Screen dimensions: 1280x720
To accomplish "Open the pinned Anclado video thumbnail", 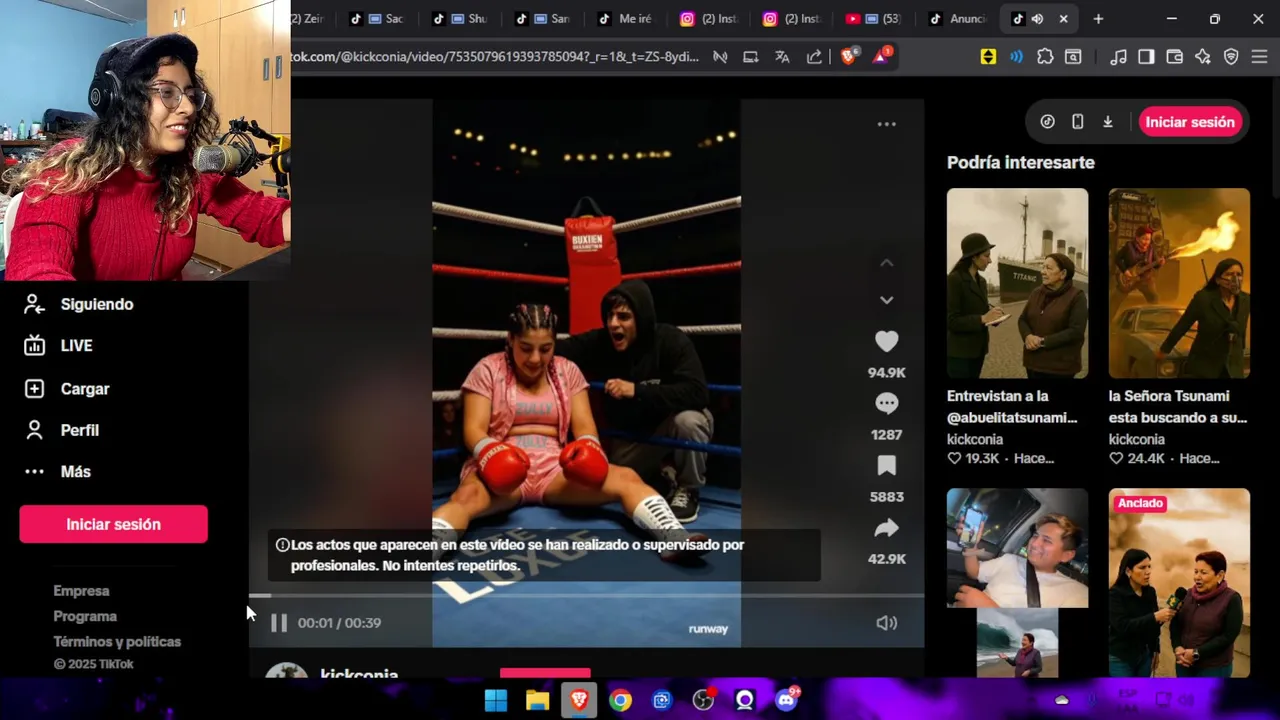I will 1179,583.
